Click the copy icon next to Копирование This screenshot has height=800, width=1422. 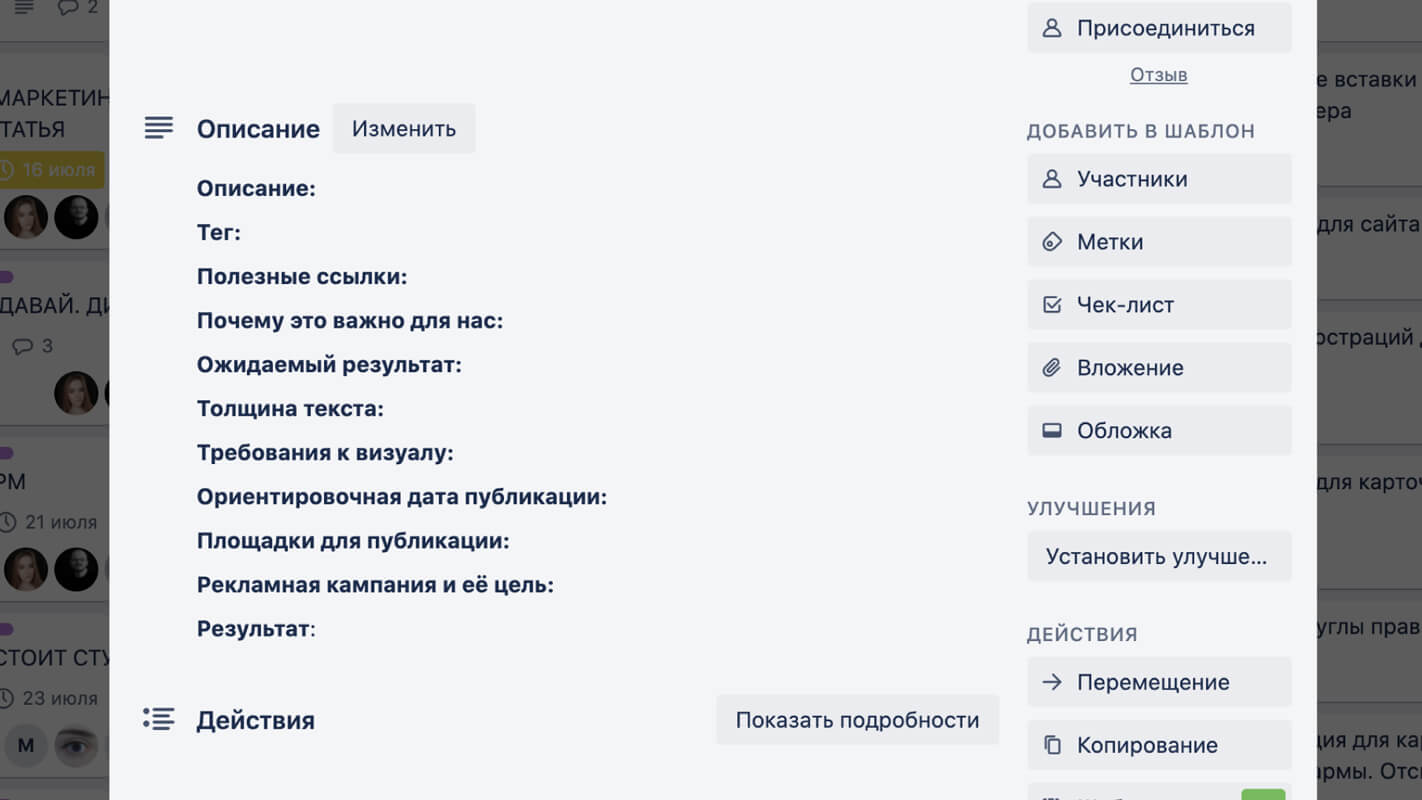pyautogui.click(x=1051, y=746)
